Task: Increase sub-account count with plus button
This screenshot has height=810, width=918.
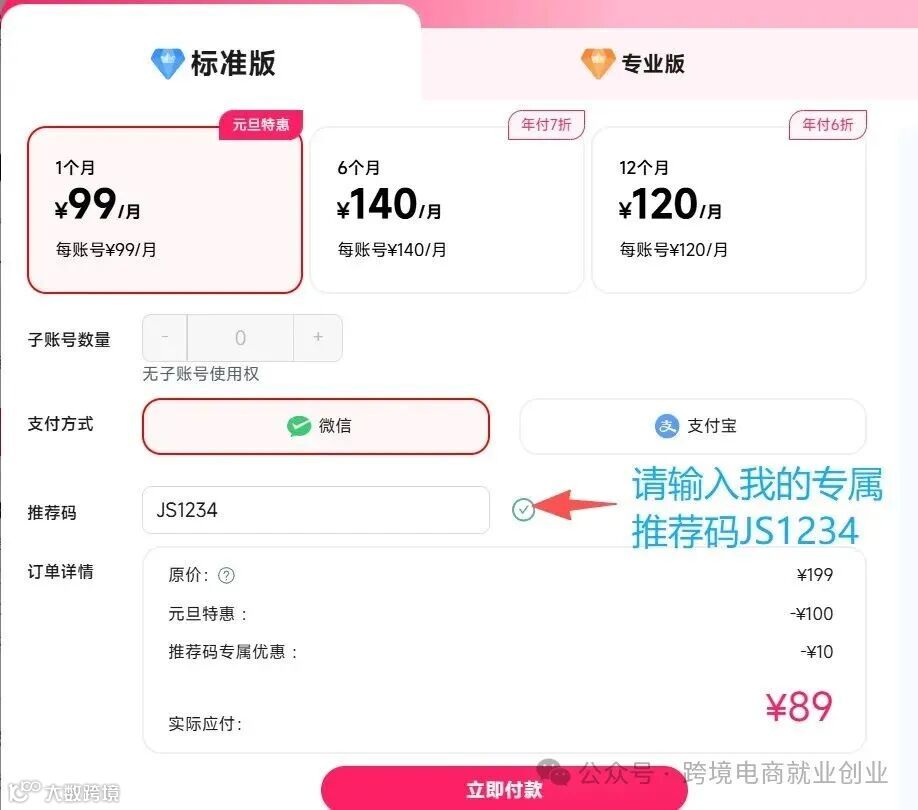Action: tap(318, 338)
